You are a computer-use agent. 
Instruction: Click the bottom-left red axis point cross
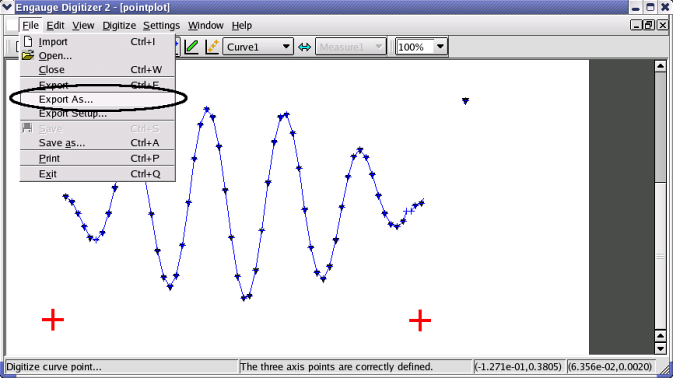click(x=53, y=320)
